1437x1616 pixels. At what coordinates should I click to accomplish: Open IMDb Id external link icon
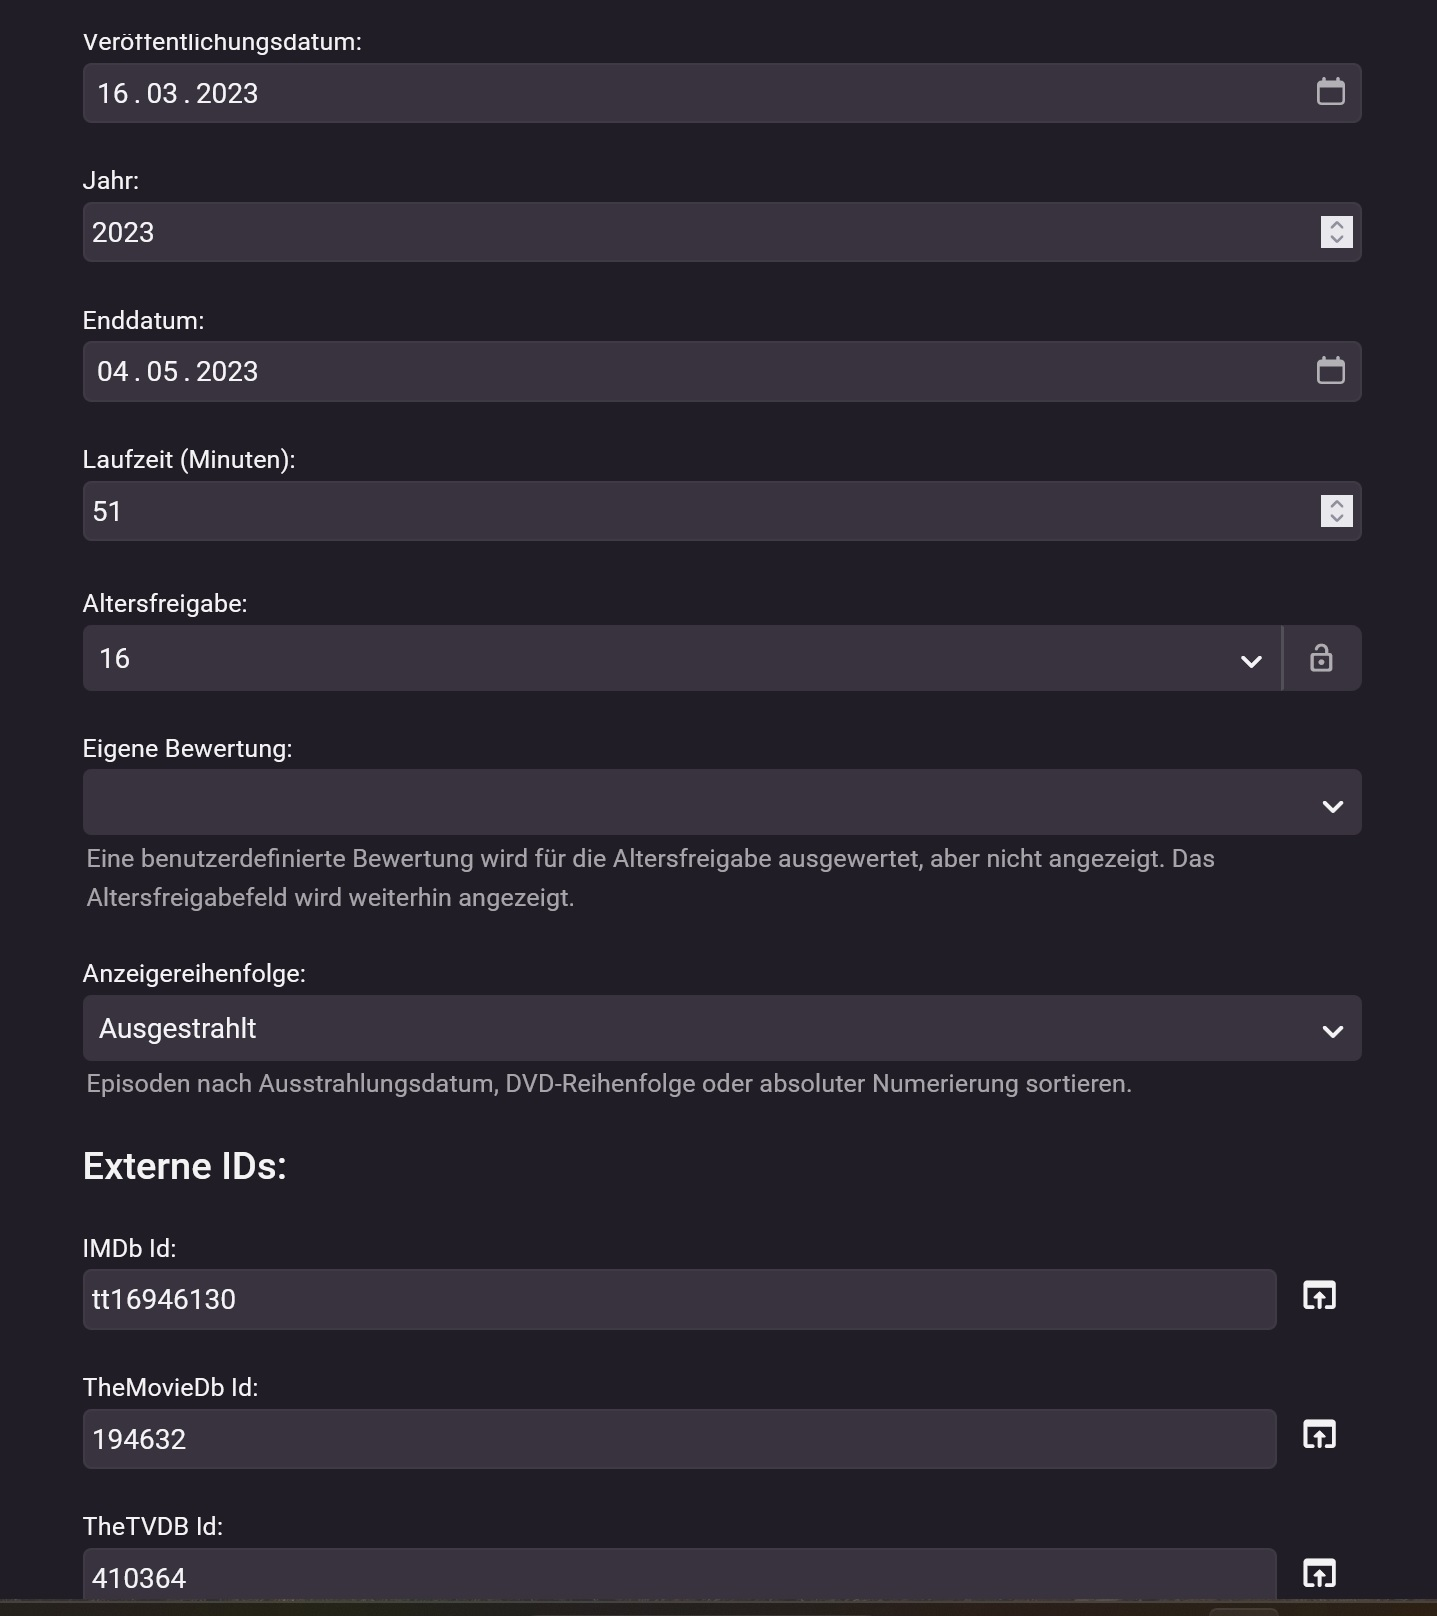click(x=1319, y=1296)
